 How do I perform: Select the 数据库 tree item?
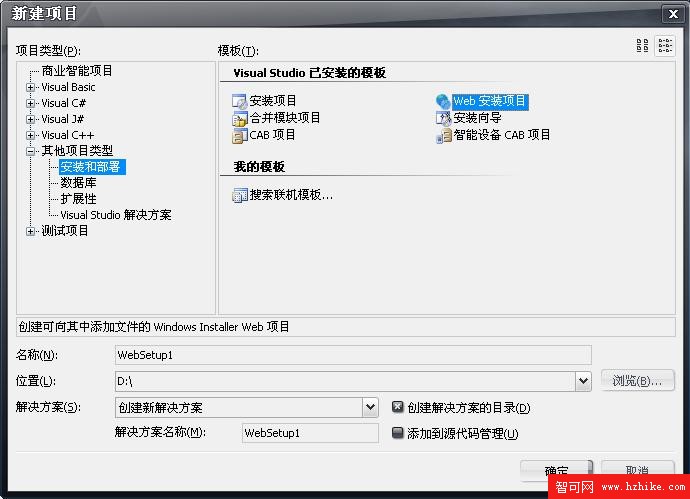click(x=78, y=183)
